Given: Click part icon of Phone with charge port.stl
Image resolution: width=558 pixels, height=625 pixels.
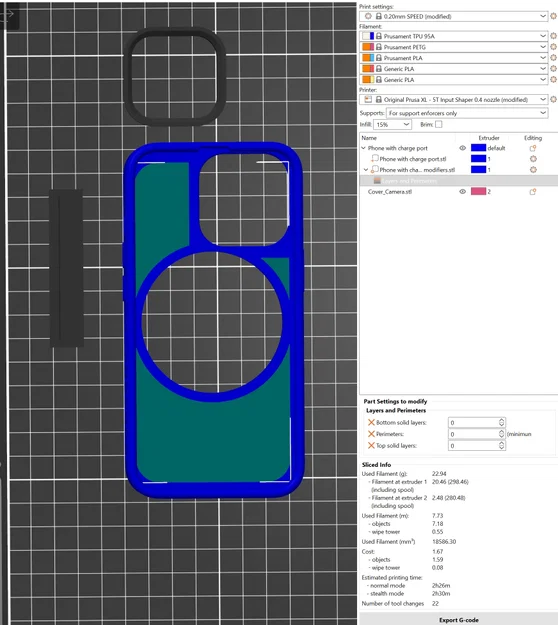Looking at the screenshot, I should (375, 159).
